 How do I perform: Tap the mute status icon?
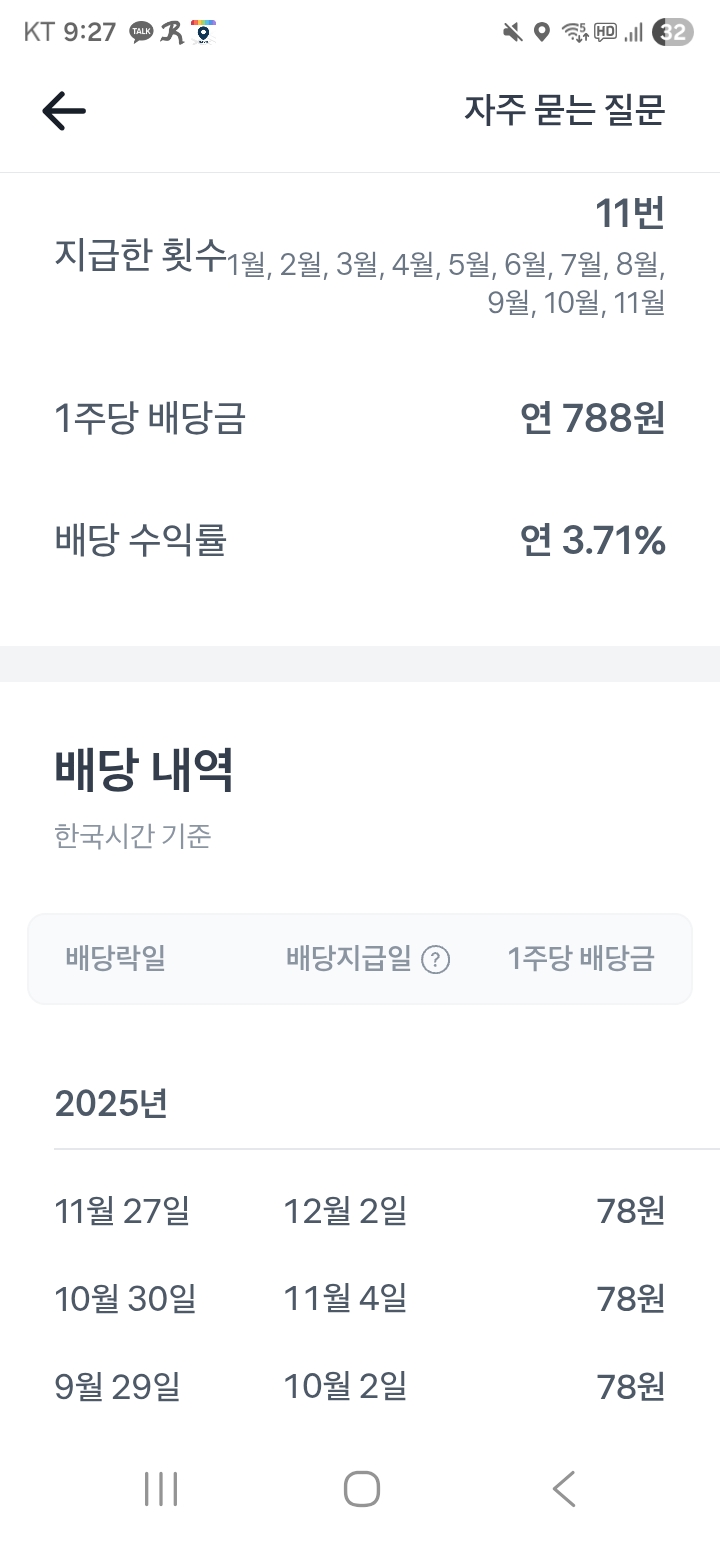(x=512, y=33)
